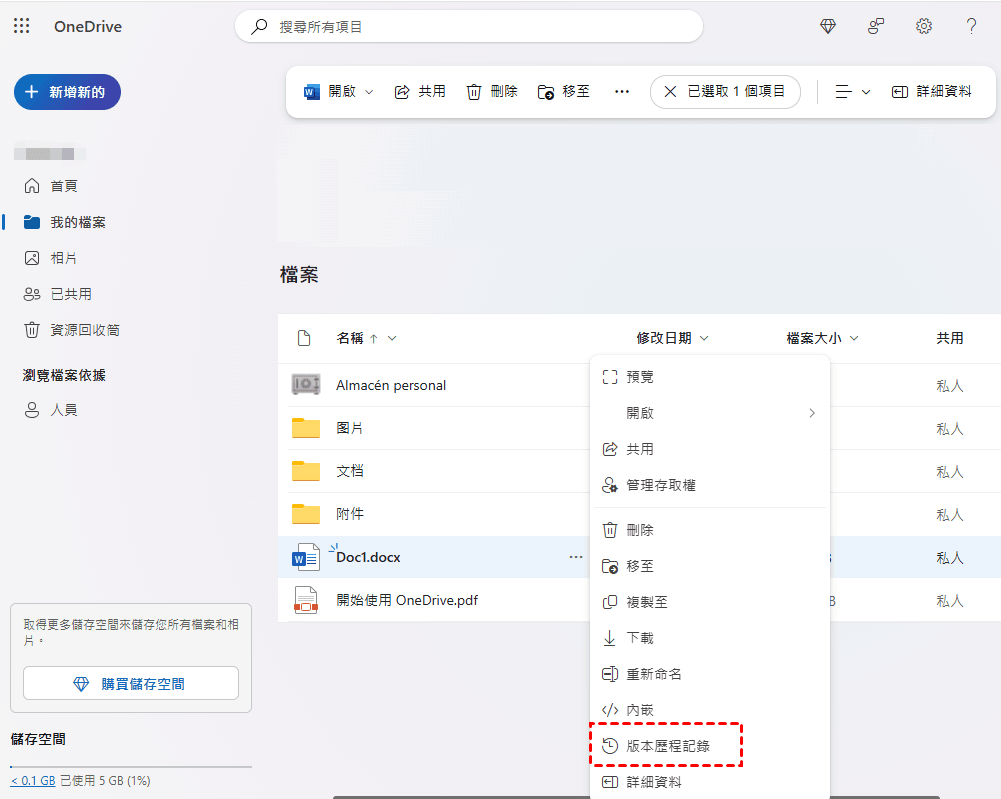Choose 共用 in the context menu
Screen dimensions: 1001x799
click(x=710, y=449)
